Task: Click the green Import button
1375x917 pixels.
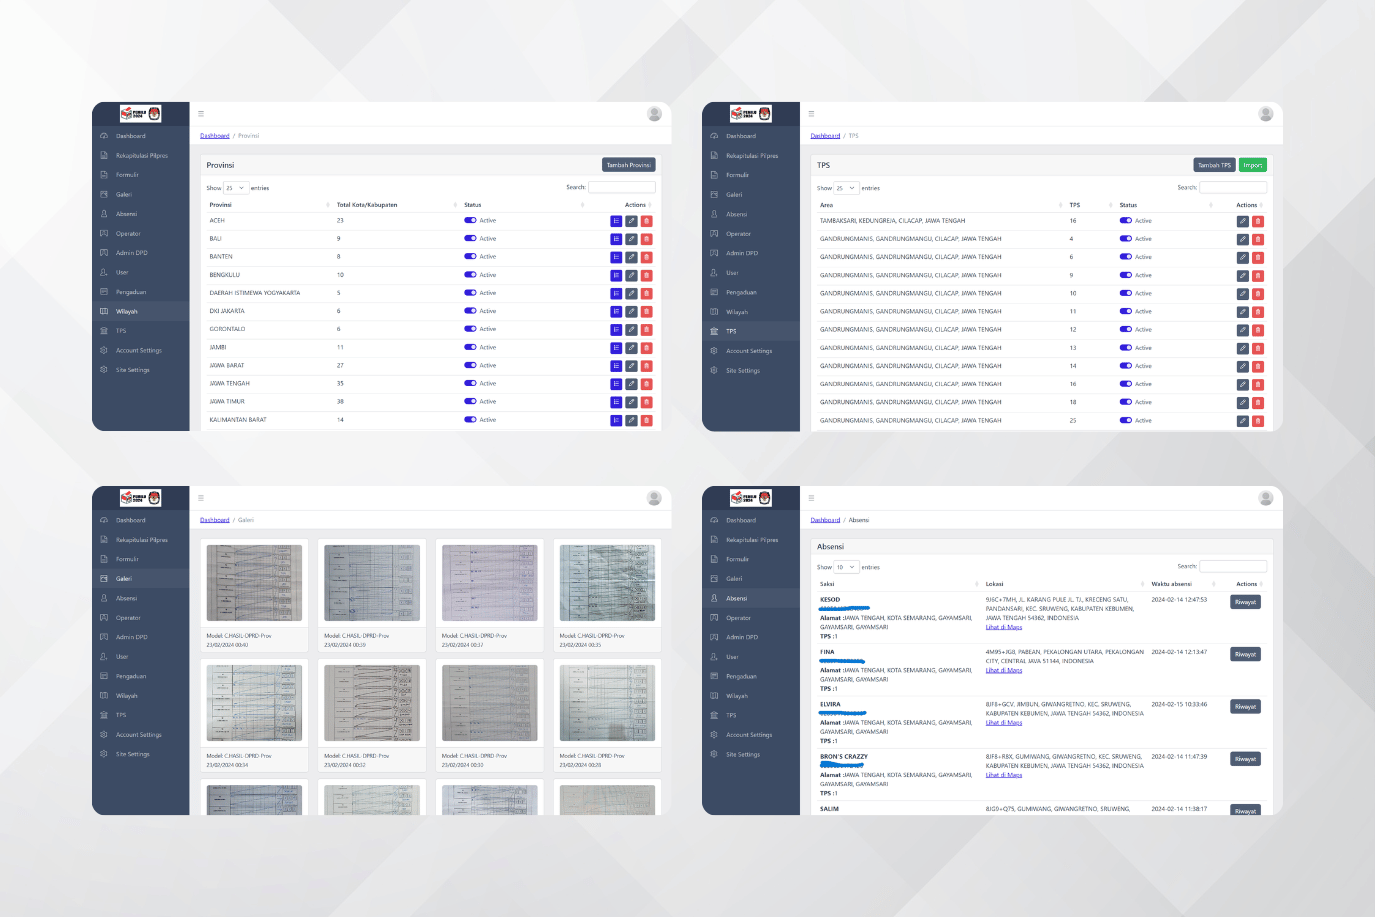Action: pos(1253,165)
